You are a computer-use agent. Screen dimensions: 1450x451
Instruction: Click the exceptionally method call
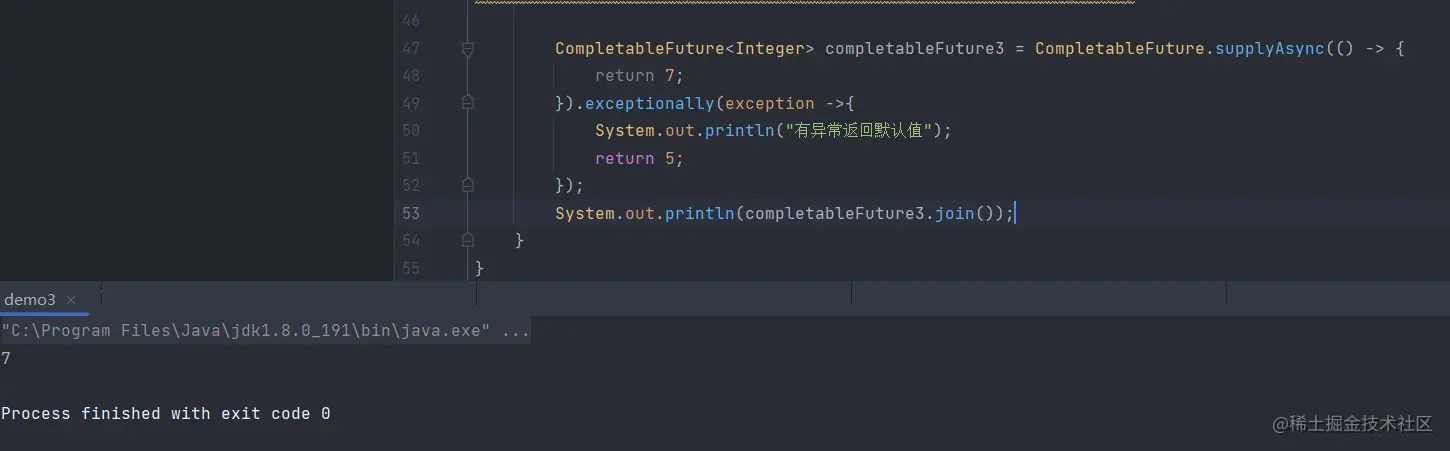pos(650,103)
